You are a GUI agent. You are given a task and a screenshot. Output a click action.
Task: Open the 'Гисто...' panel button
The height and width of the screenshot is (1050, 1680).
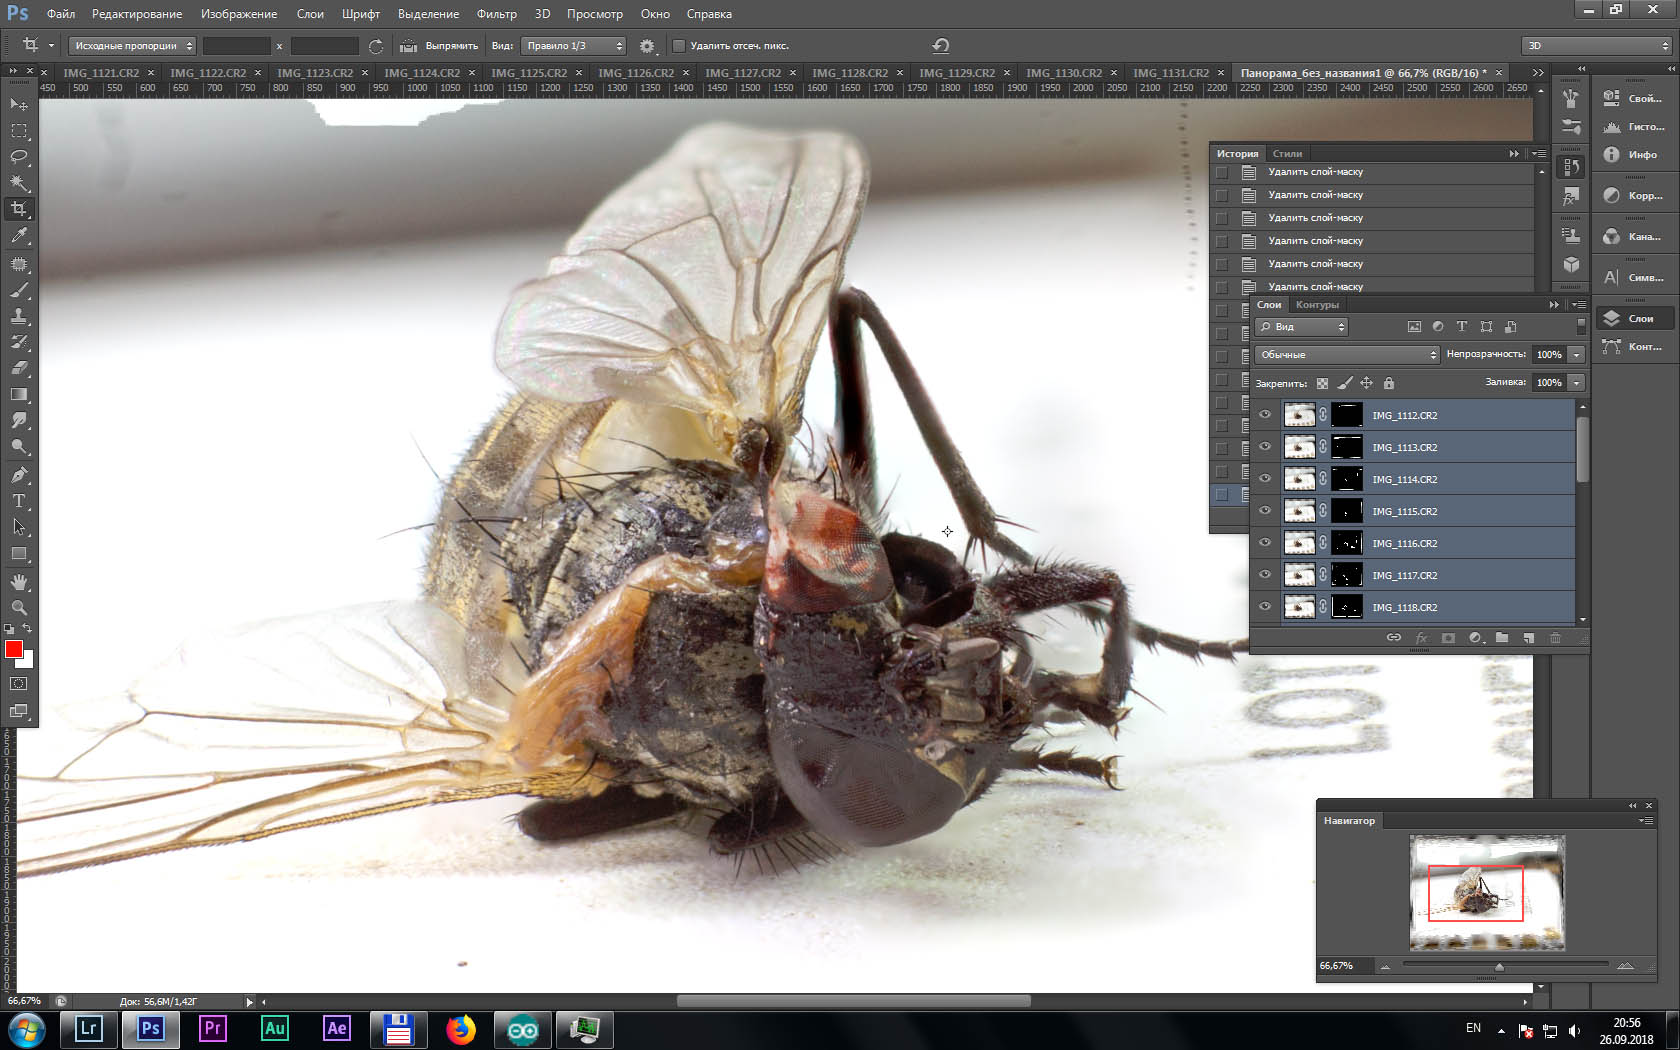tap(1632, 127)
